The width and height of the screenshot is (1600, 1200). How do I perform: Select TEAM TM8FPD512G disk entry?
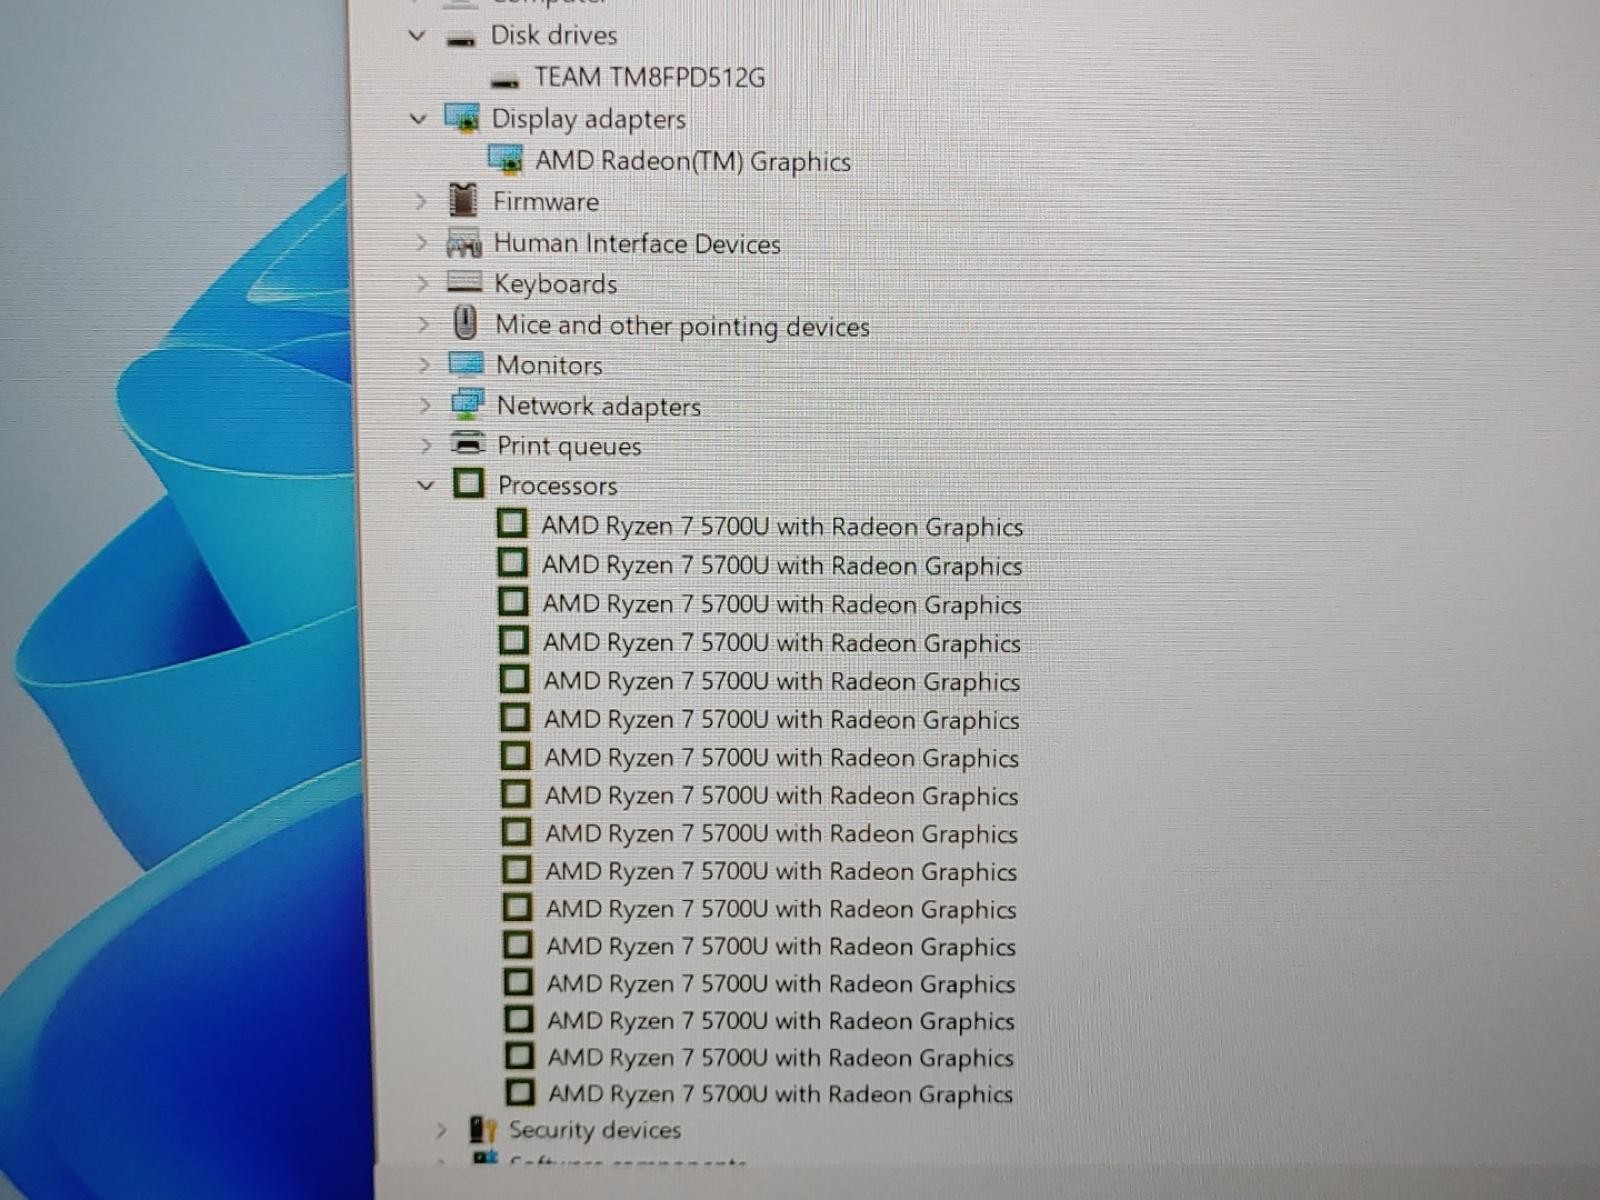650,77
